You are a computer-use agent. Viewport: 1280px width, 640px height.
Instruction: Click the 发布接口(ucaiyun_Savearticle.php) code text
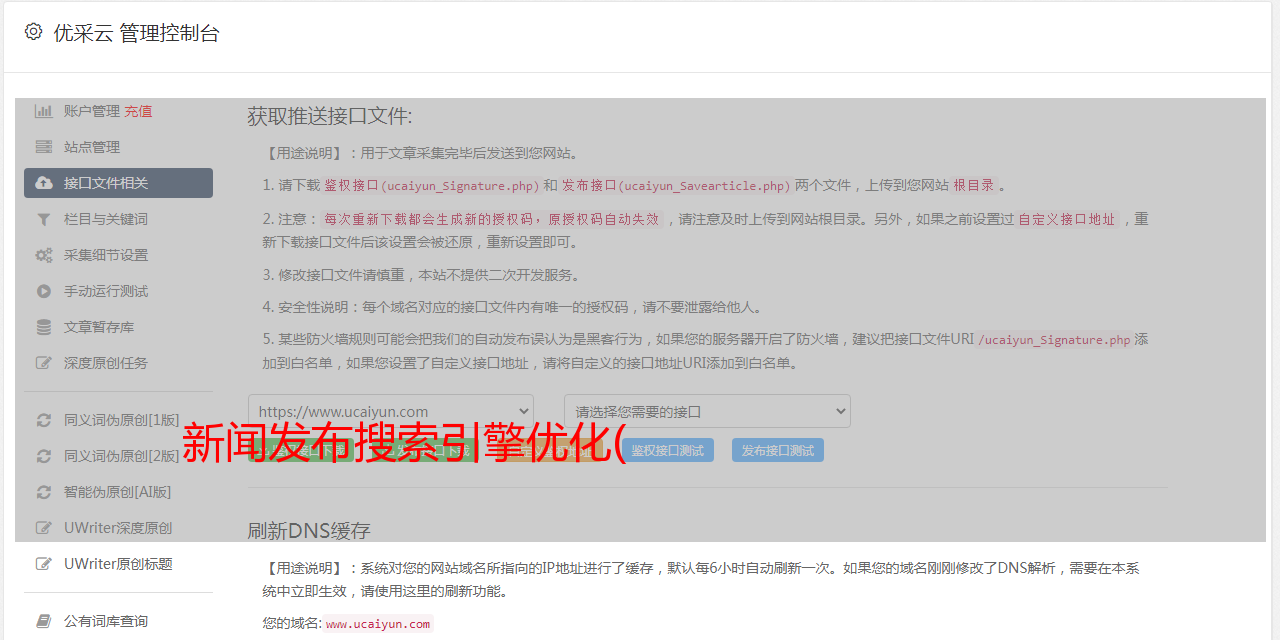676,185
